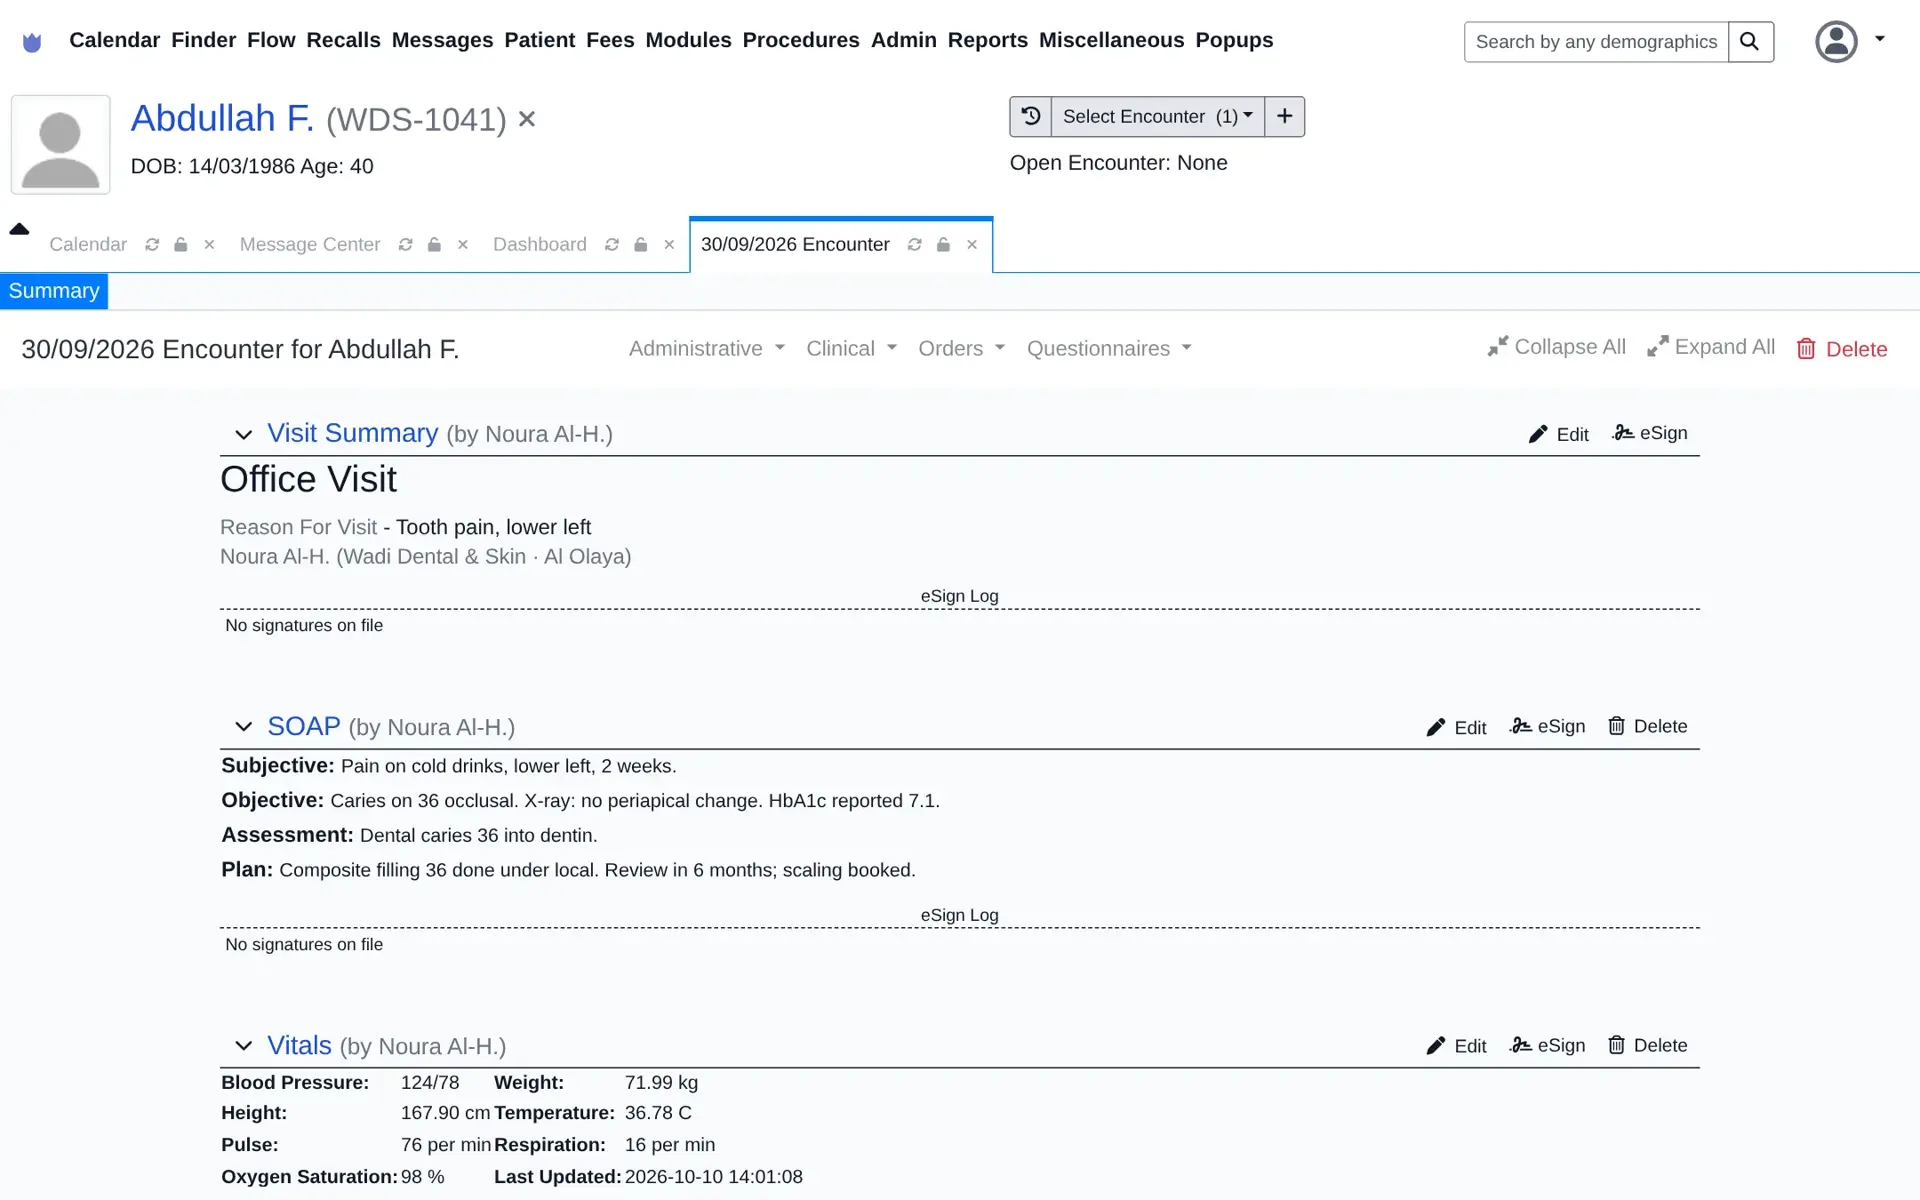eSign the Visit Summary form
Image resolution: width=1920 pixels, height=1200 pixels.
pos(1650,433)
